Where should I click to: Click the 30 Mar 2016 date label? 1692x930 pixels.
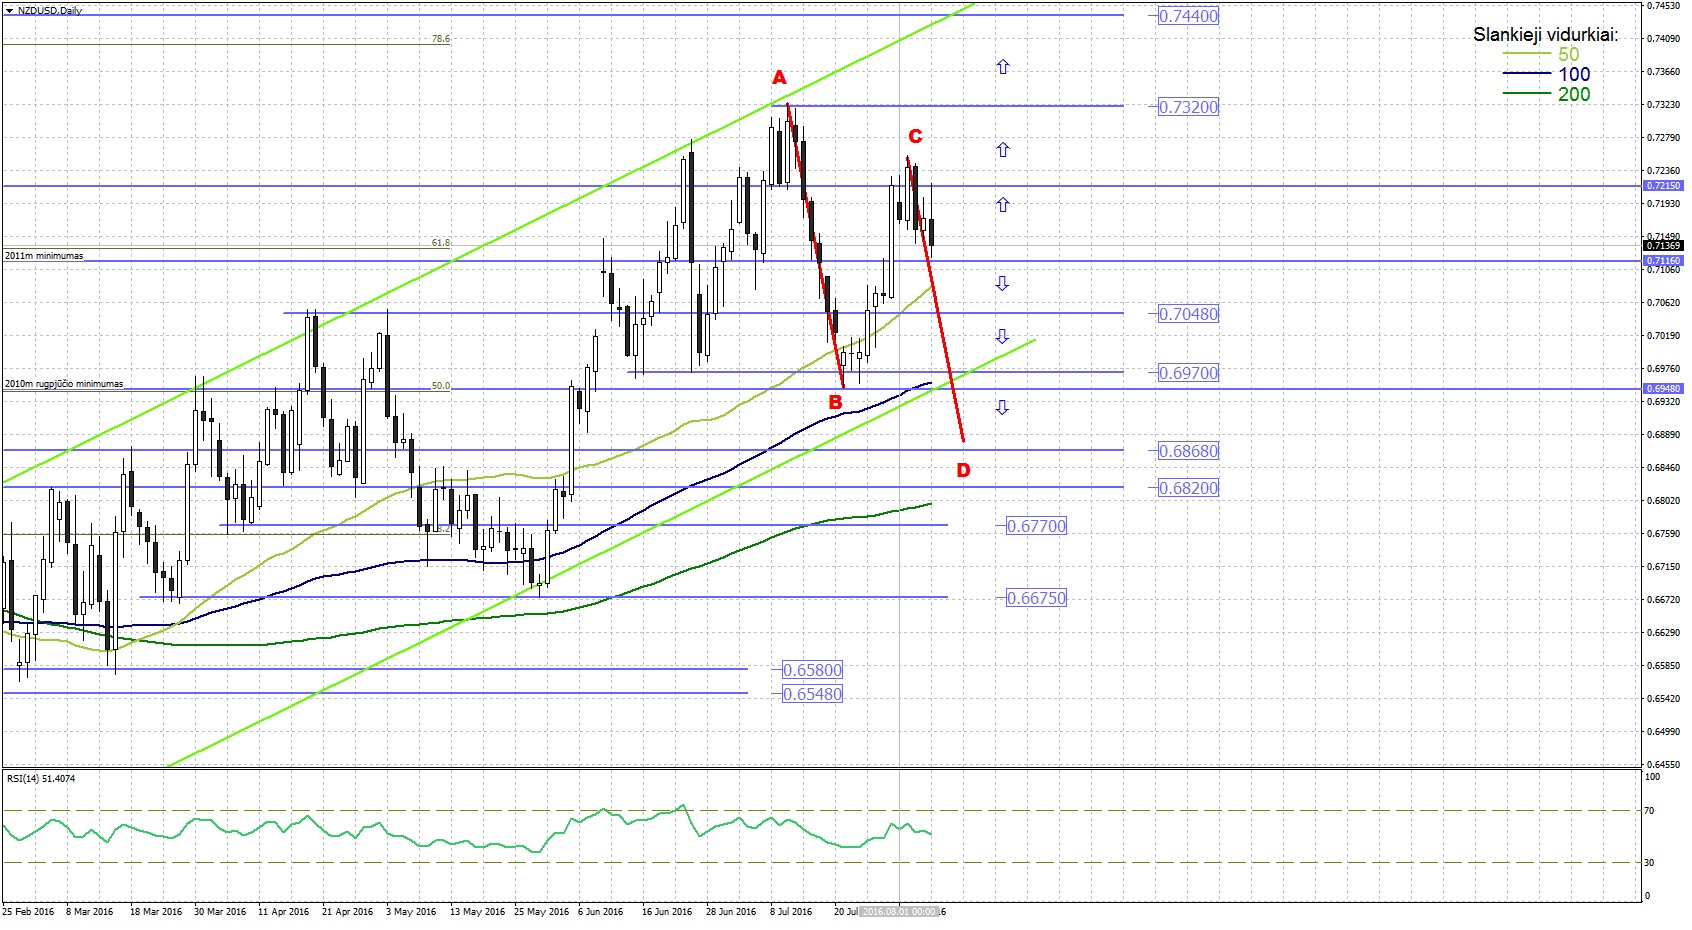pos(220,912)
